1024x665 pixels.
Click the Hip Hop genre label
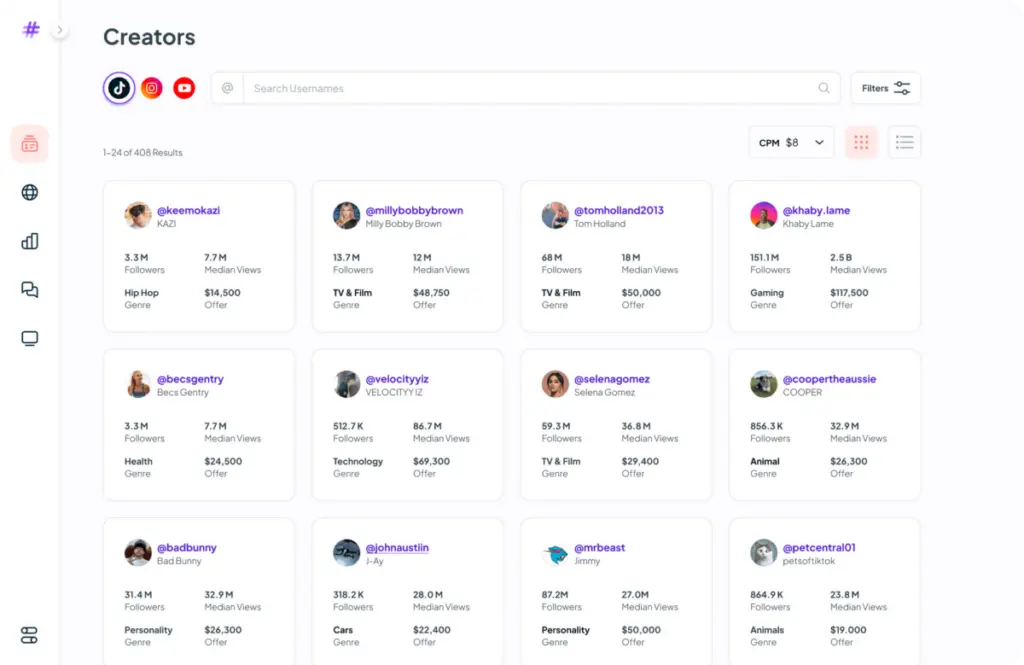[x=141, y=293]
